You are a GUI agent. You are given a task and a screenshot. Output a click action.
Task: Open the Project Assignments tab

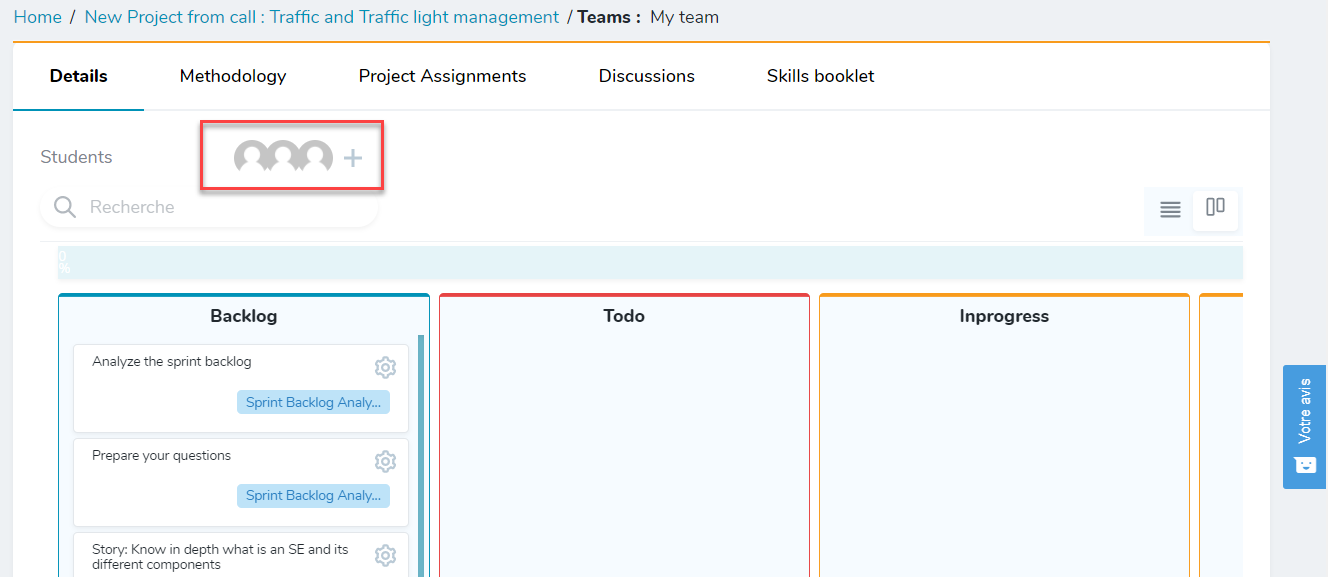(x=442, y=76)
